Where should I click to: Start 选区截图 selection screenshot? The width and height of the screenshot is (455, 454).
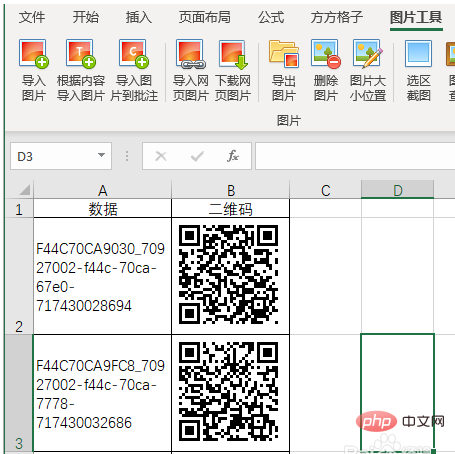tap(418, 54)
